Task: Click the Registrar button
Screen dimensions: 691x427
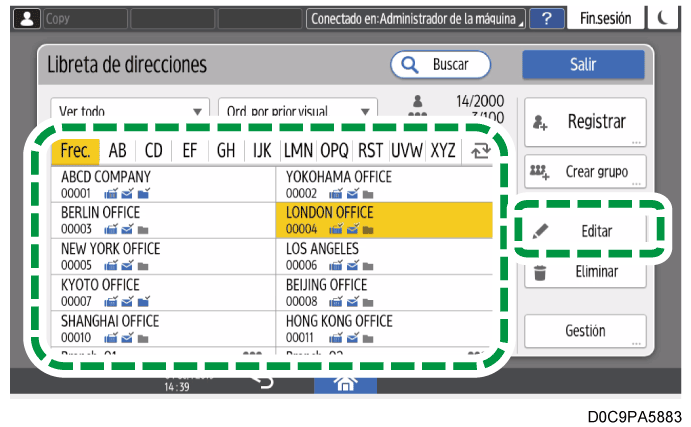Action: click(585, 122)
